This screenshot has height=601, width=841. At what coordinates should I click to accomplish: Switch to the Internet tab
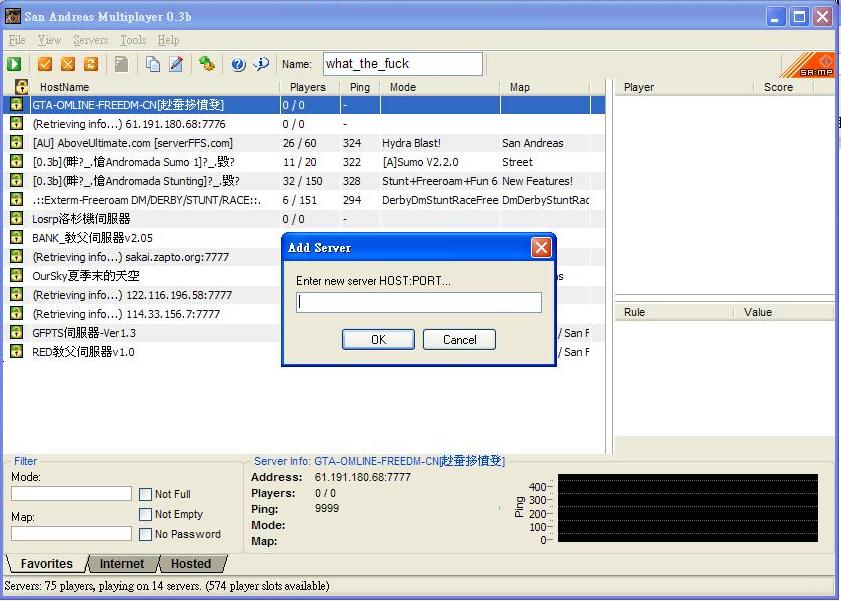click(122, 563)
